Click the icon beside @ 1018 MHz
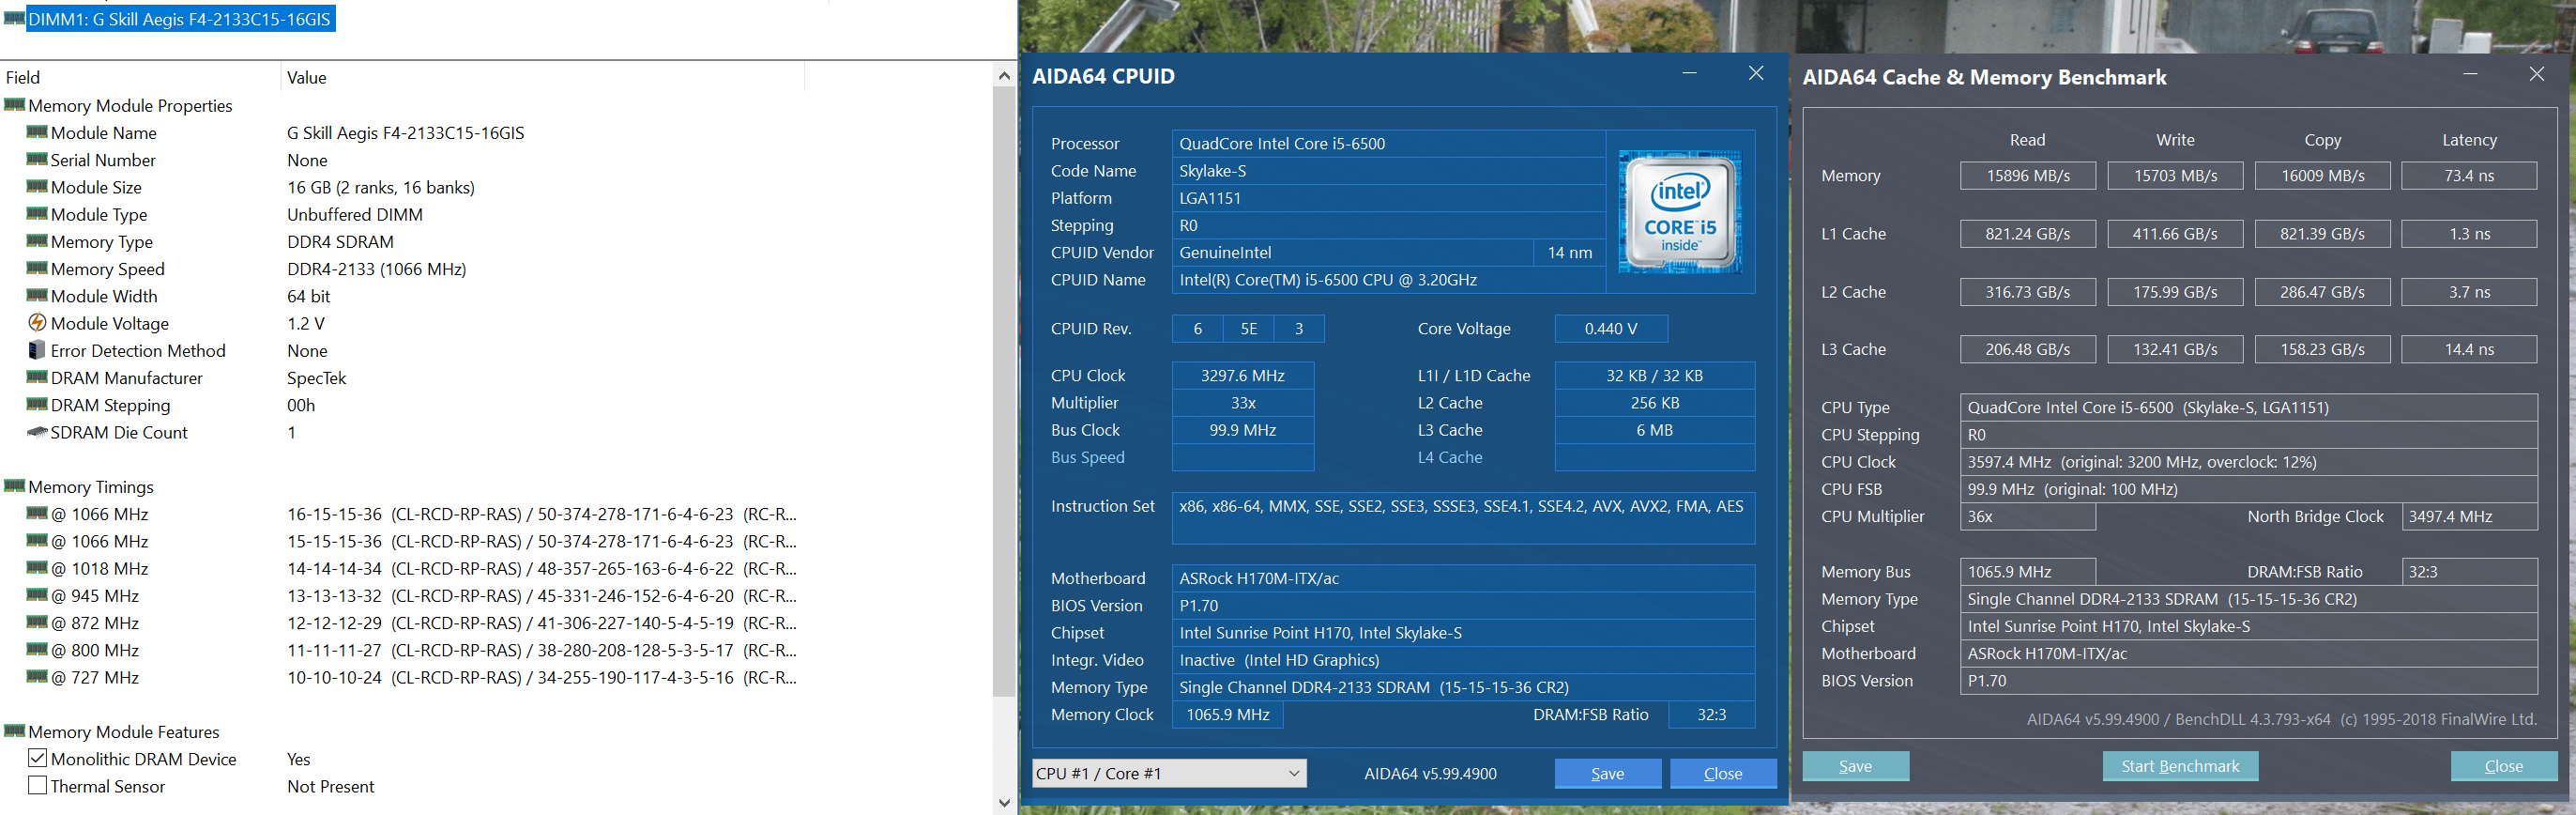The image size is (2576, 815). 37,568
